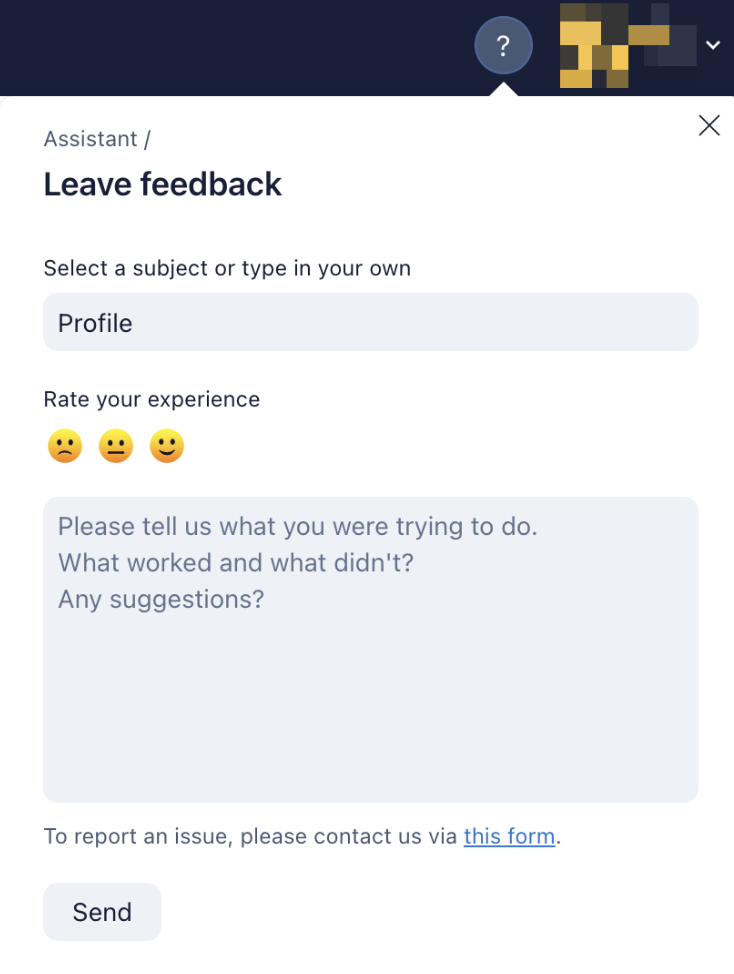Click the 'Select a subject' field label

pos(227,268)
